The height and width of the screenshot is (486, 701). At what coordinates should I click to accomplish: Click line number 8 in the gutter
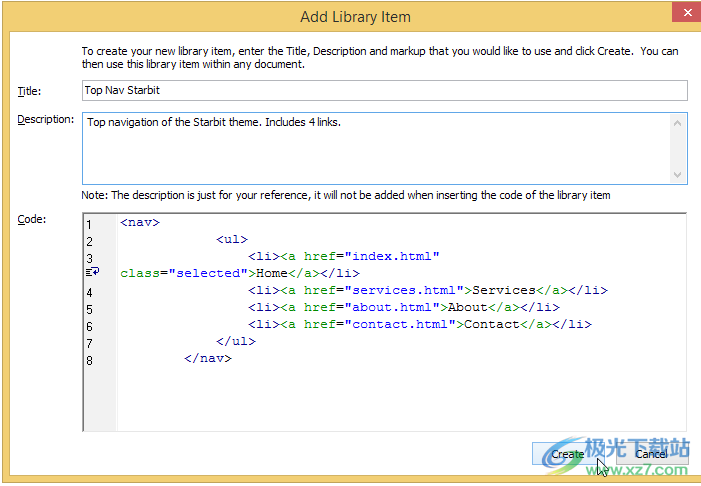click(x=89, y=361)
